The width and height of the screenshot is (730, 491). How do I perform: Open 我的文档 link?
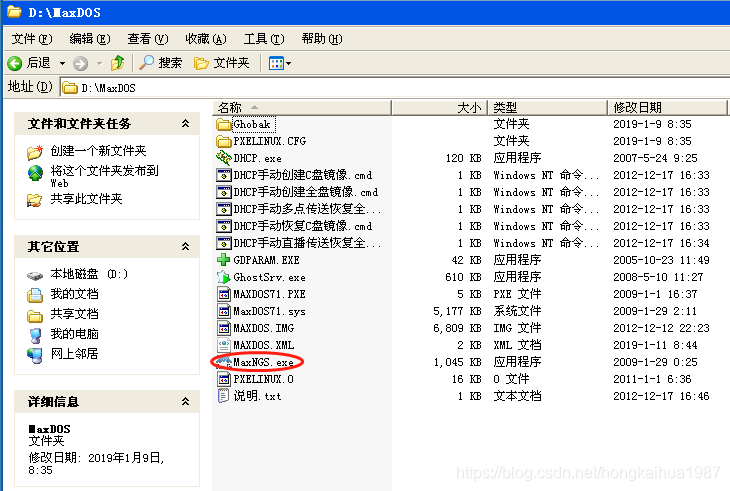(74, 294)
